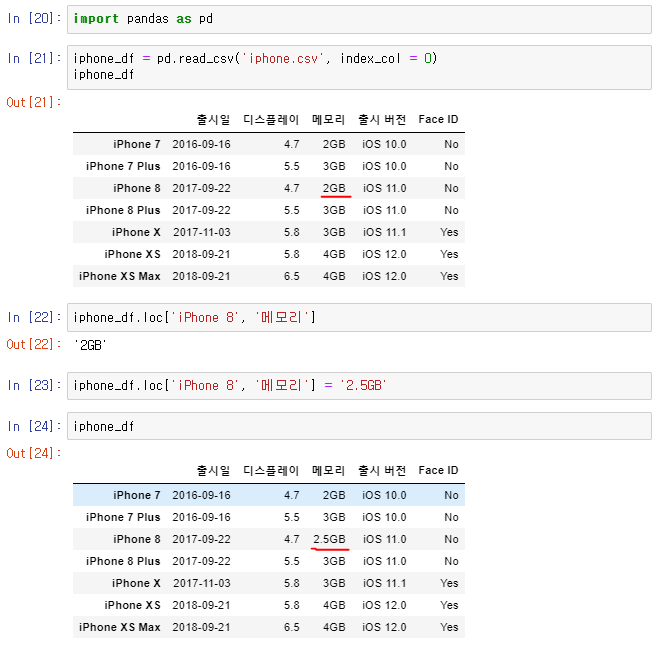Click the In [23] assignment code cell
Screen dimensions: 661x646
click(x=359, y=386)
